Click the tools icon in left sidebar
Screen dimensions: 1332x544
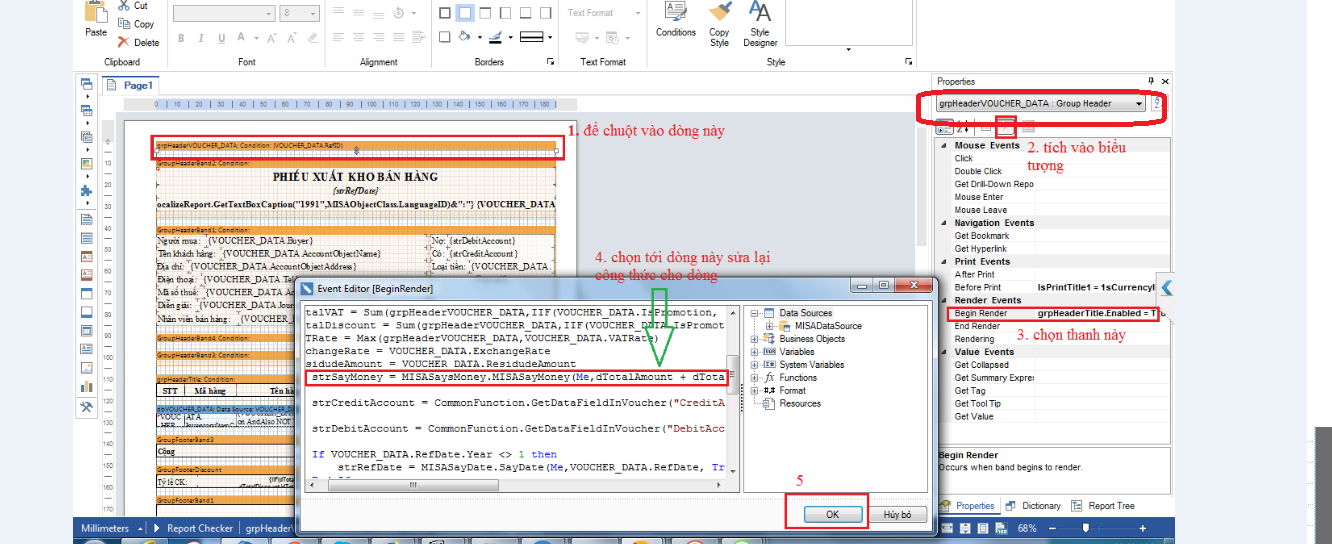tap(87, 406)
